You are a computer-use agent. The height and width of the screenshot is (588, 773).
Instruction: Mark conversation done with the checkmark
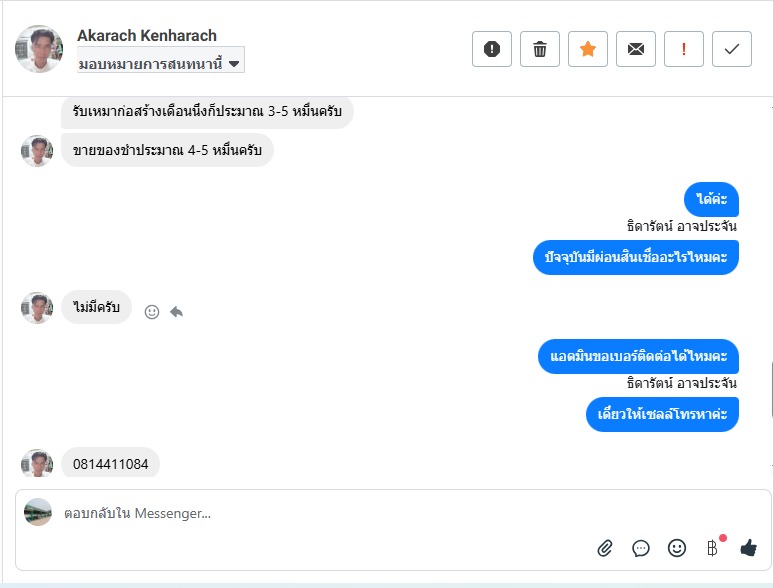pos(732,49)
